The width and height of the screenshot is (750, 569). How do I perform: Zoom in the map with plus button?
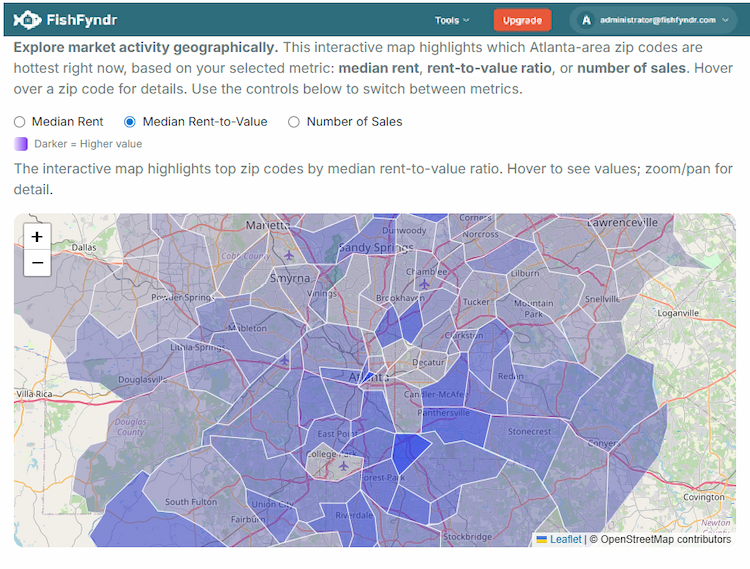pos(37,237)
